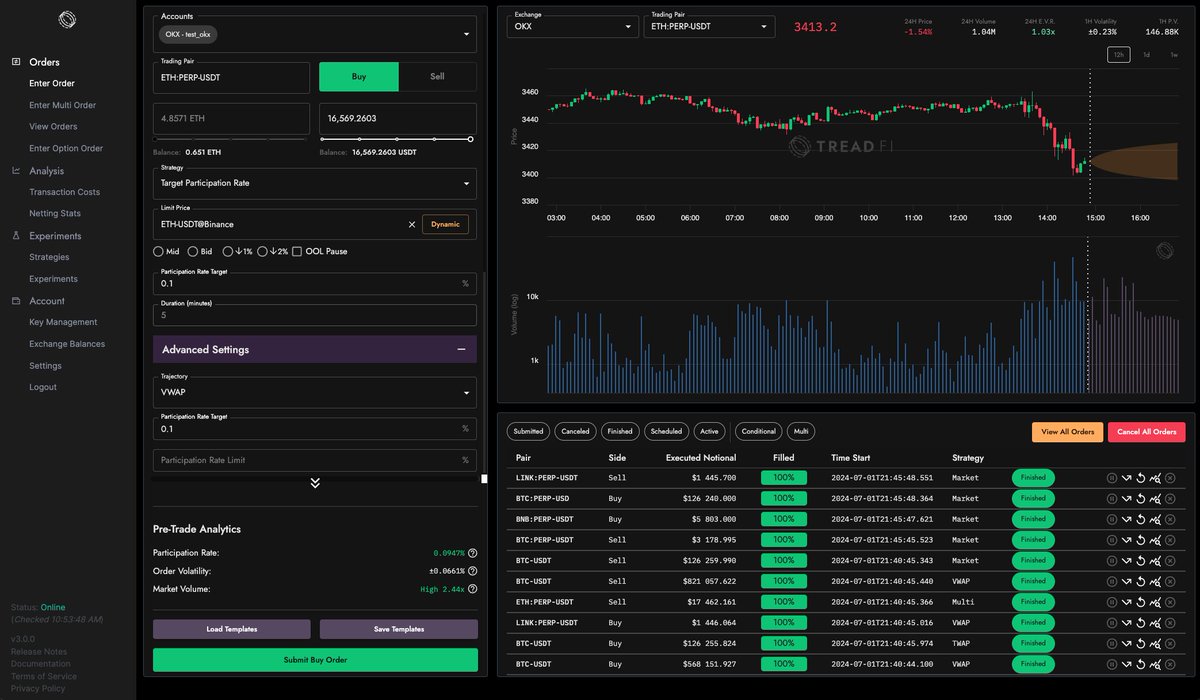Go to Transaction Costs page
The width and height of the screenshot is (1200, 700).
point(65,192)
